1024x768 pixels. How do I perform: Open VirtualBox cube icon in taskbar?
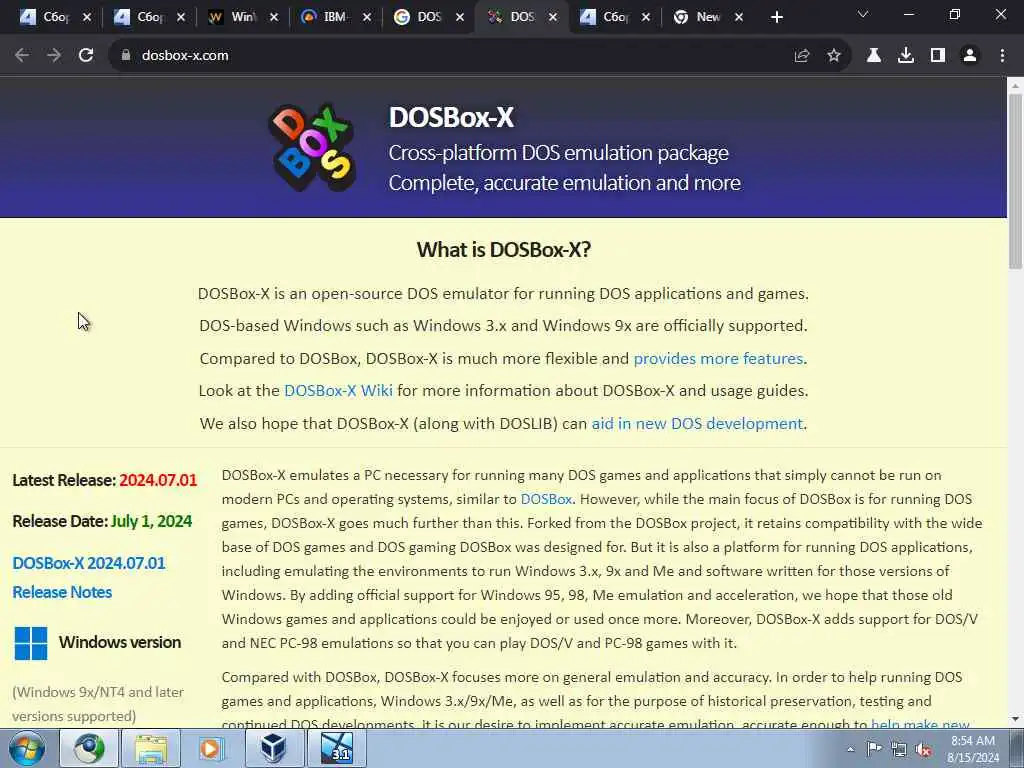274,748
